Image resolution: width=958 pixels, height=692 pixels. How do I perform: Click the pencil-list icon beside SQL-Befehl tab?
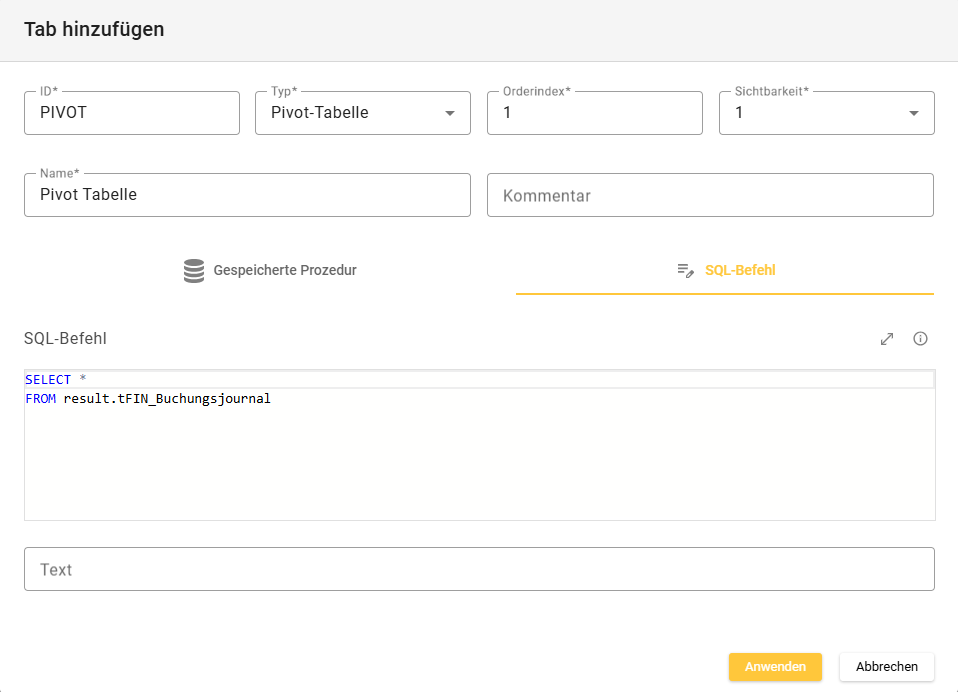pyautogui.click(x=685, y=270)
